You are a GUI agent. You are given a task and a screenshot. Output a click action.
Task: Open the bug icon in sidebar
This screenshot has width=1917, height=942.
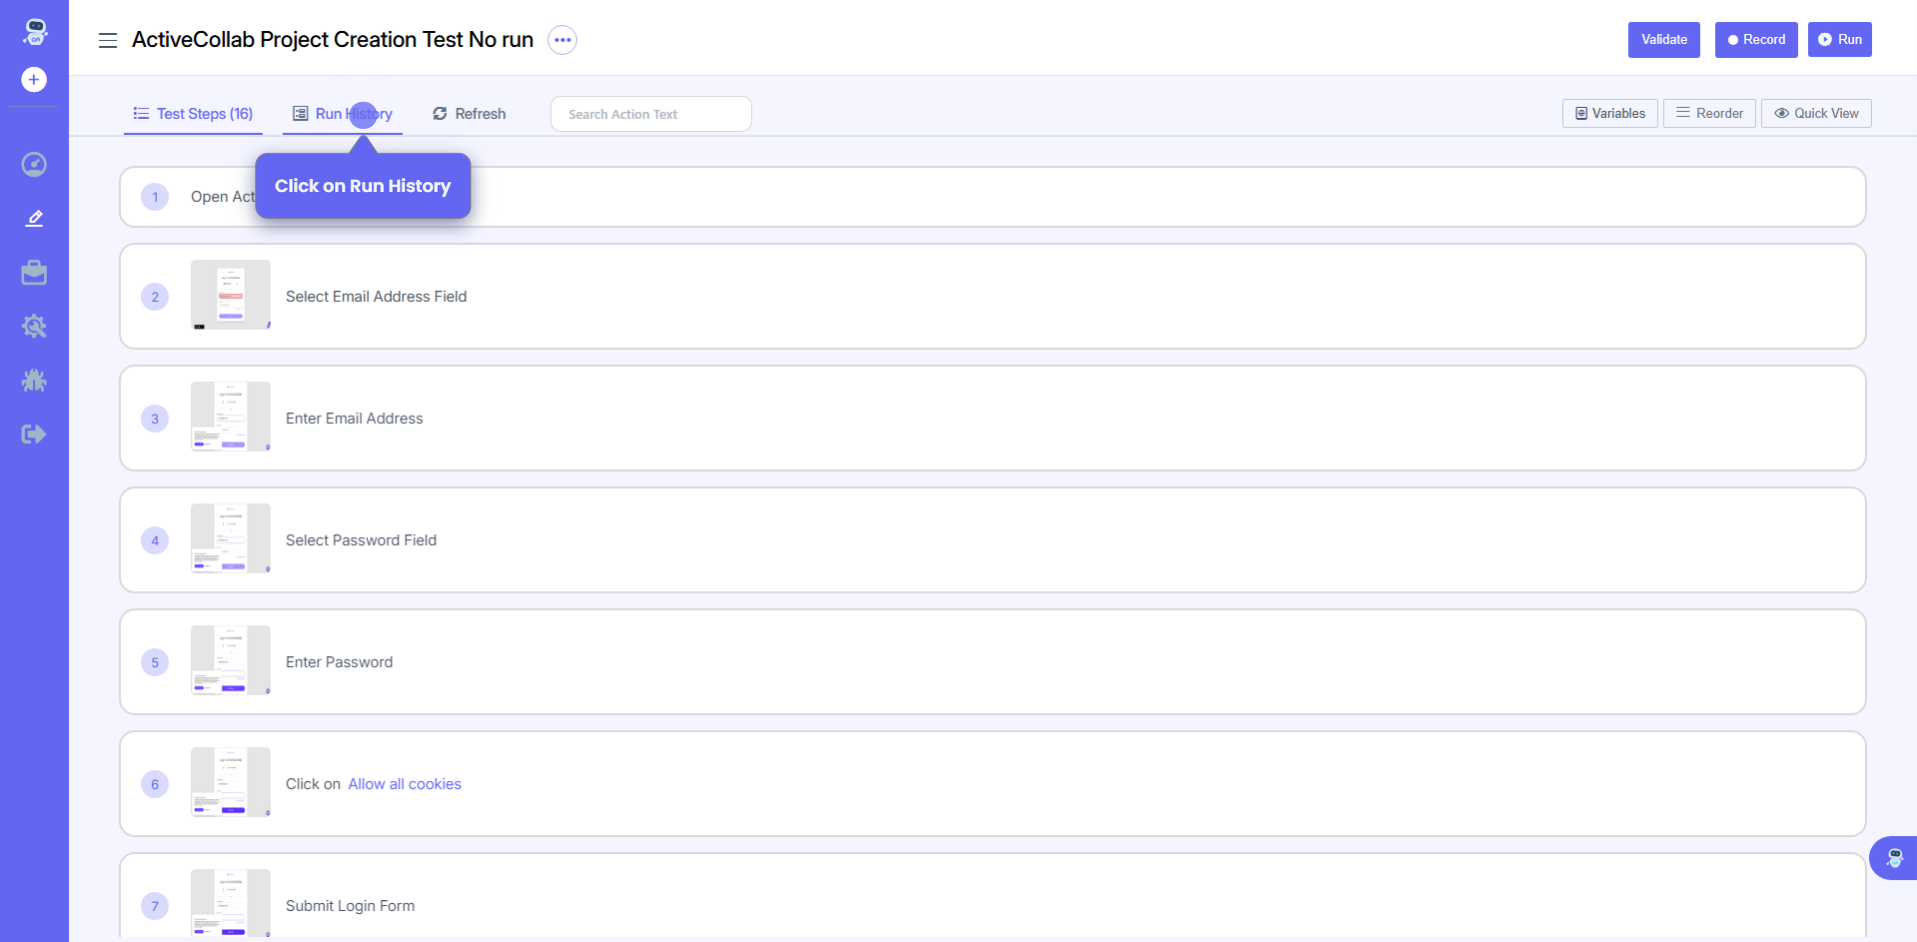(x=34, y=380)
